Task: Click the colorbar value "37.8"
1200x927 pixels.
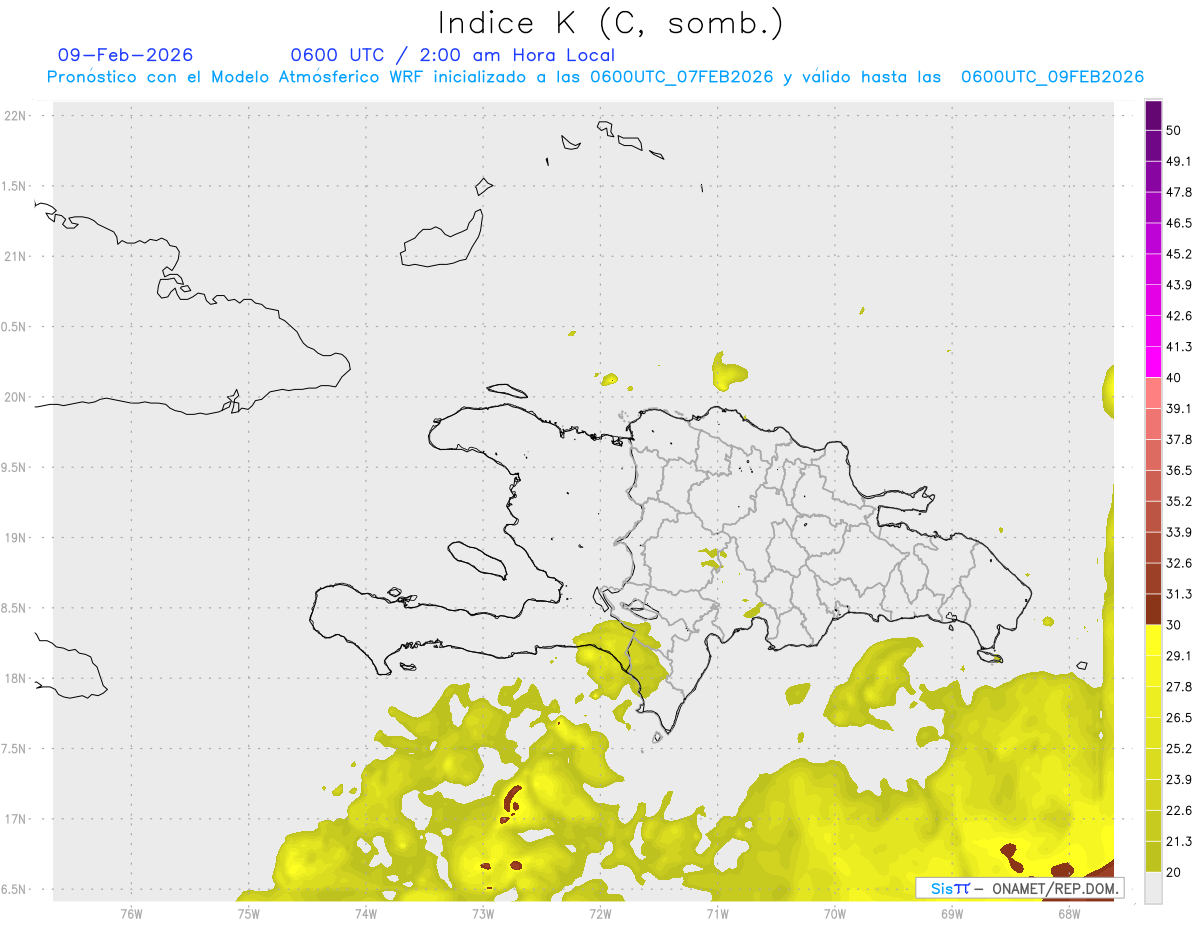Action: [1179, 440]
